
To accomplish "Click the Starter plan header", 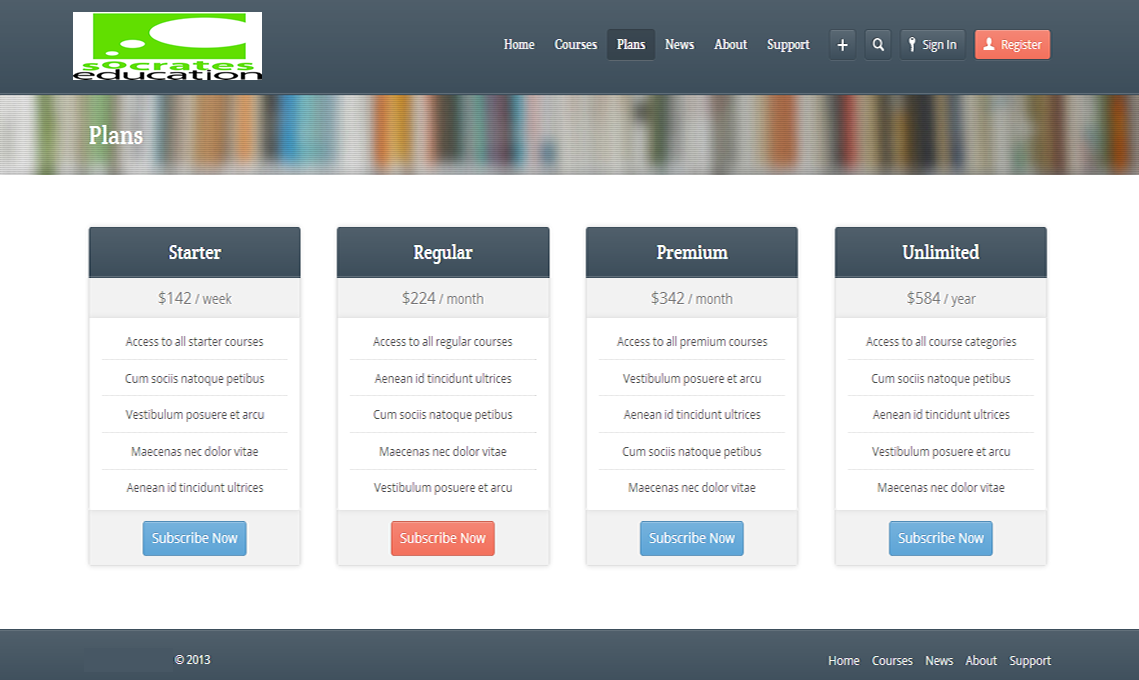I will [195, 252].
